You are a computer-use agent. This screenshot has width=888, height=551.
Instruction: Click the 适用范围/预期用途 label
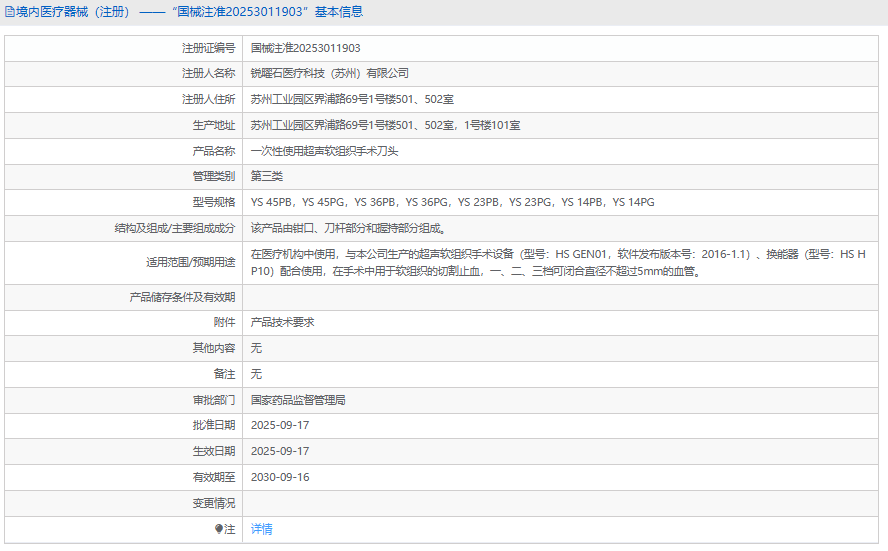click(x=190, y=262)
